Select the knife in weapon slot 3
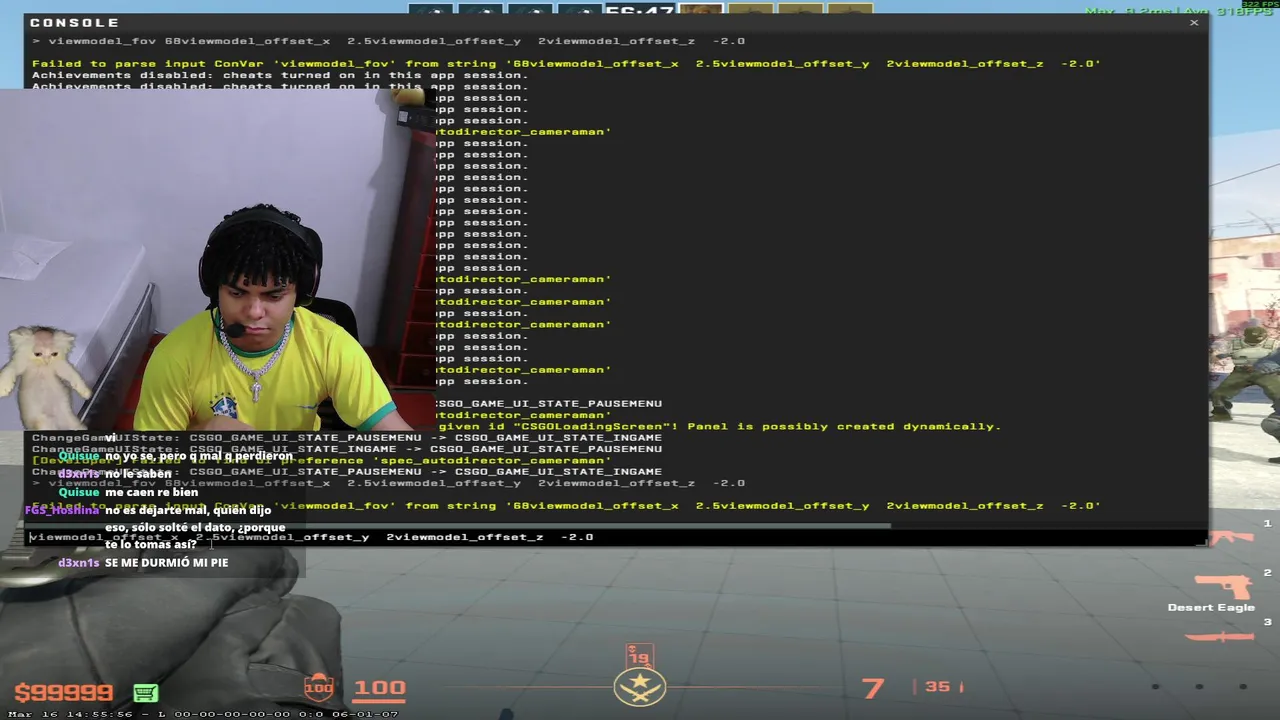This screenshot has width=1280, height=720. pos(1220,636)
